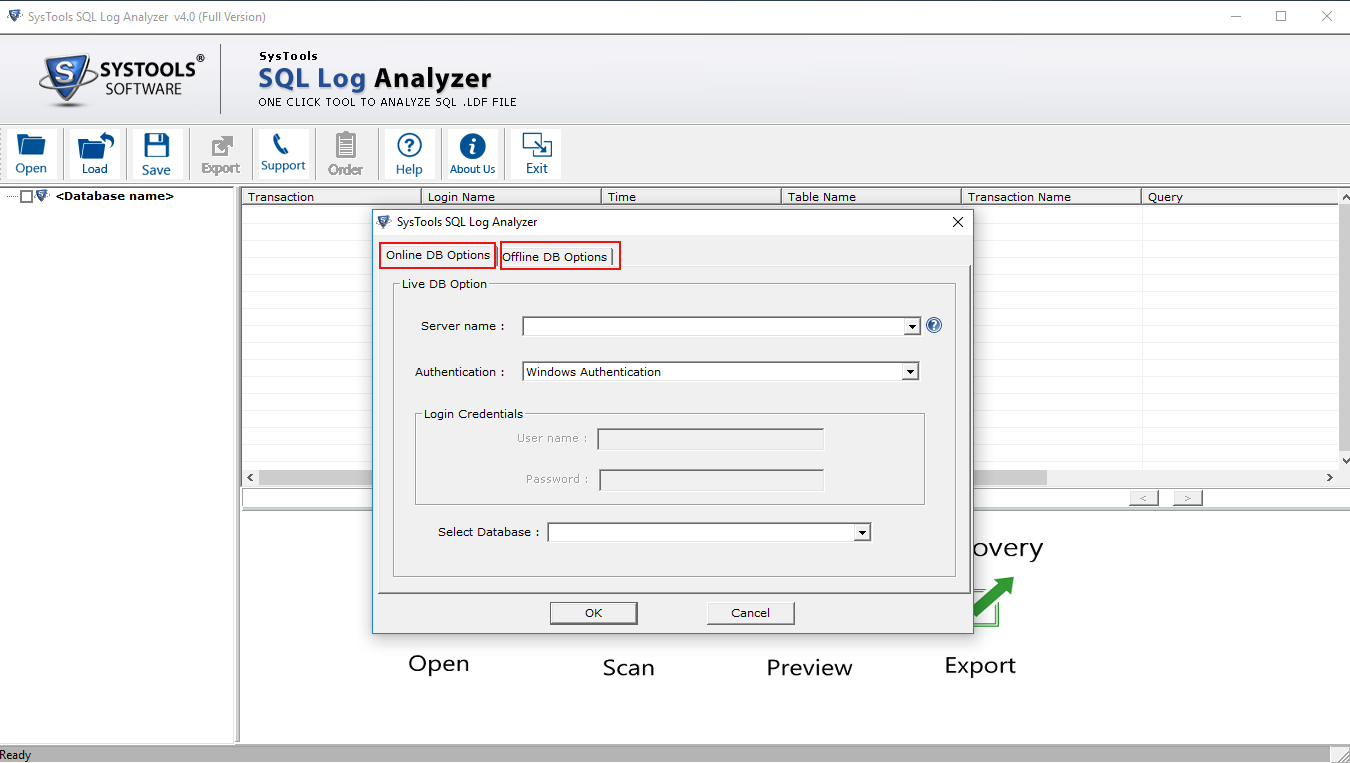
Task: Click the previous page arrow button
Action: (x=1144, y=498)
